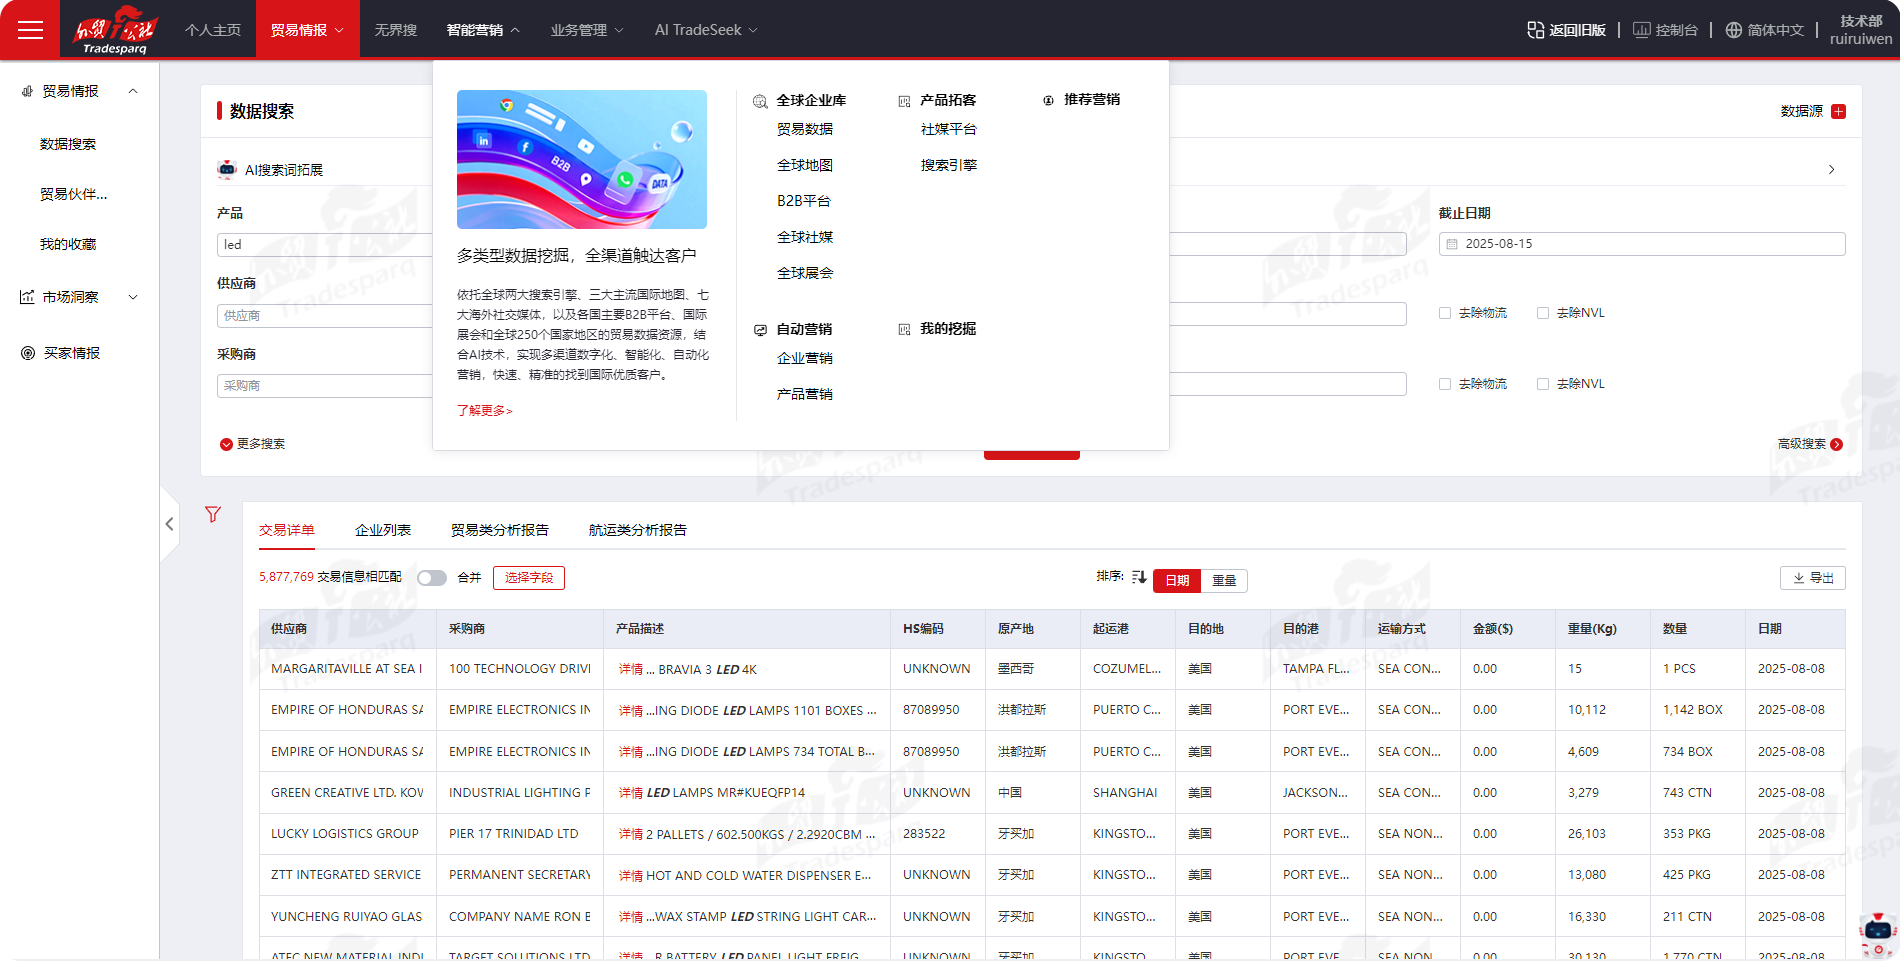Viewport: 1900px width, 961px height.
Task: Select 全球地图 in the mega menu
Action: click(805, 165)
